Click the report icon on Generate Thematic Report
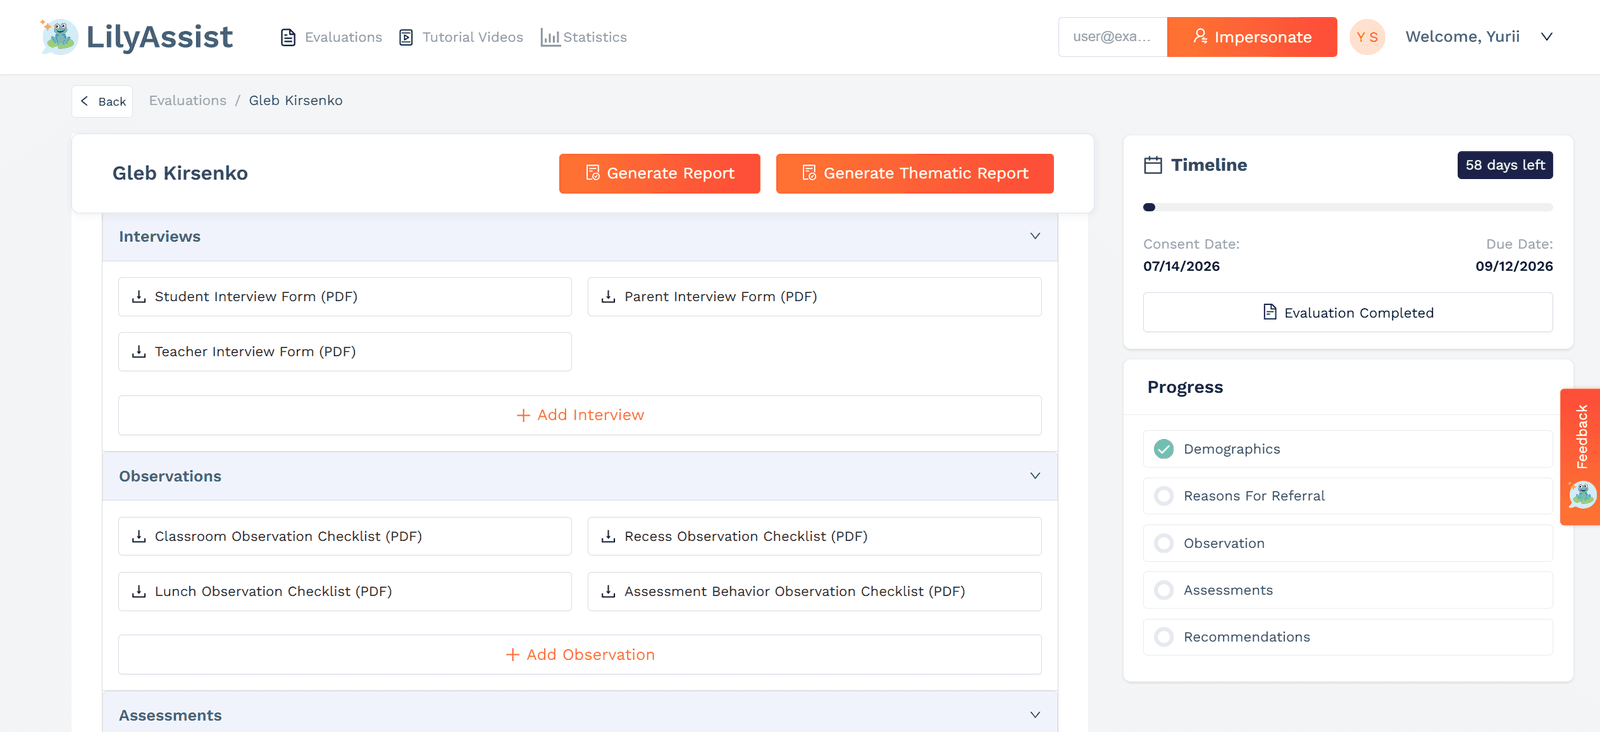The image size is (1600, 732). (810, 173)
